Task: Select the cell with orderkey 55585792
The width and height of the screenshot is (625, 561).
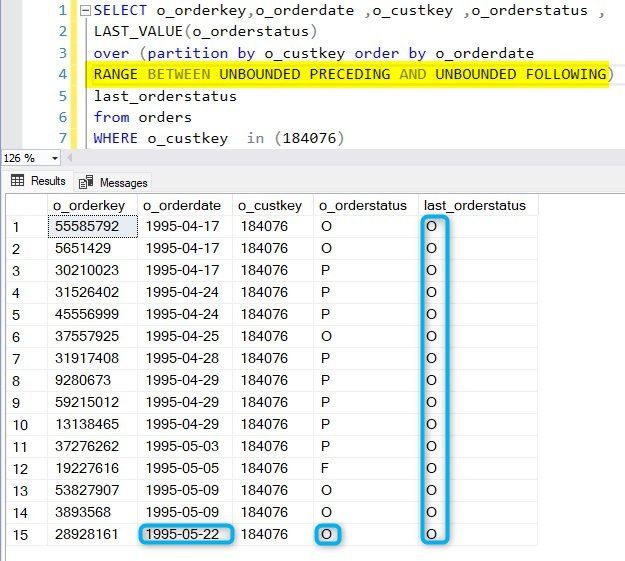Action: coord(92,226)
